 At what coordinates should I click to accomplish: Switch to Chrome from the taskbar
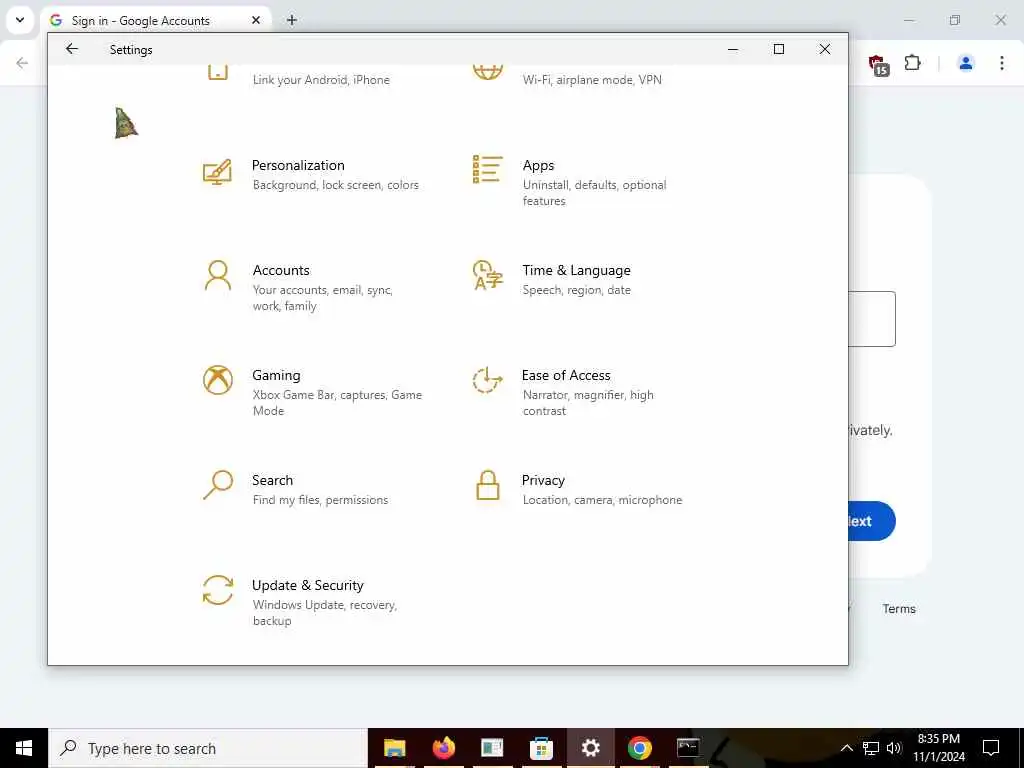639,748
